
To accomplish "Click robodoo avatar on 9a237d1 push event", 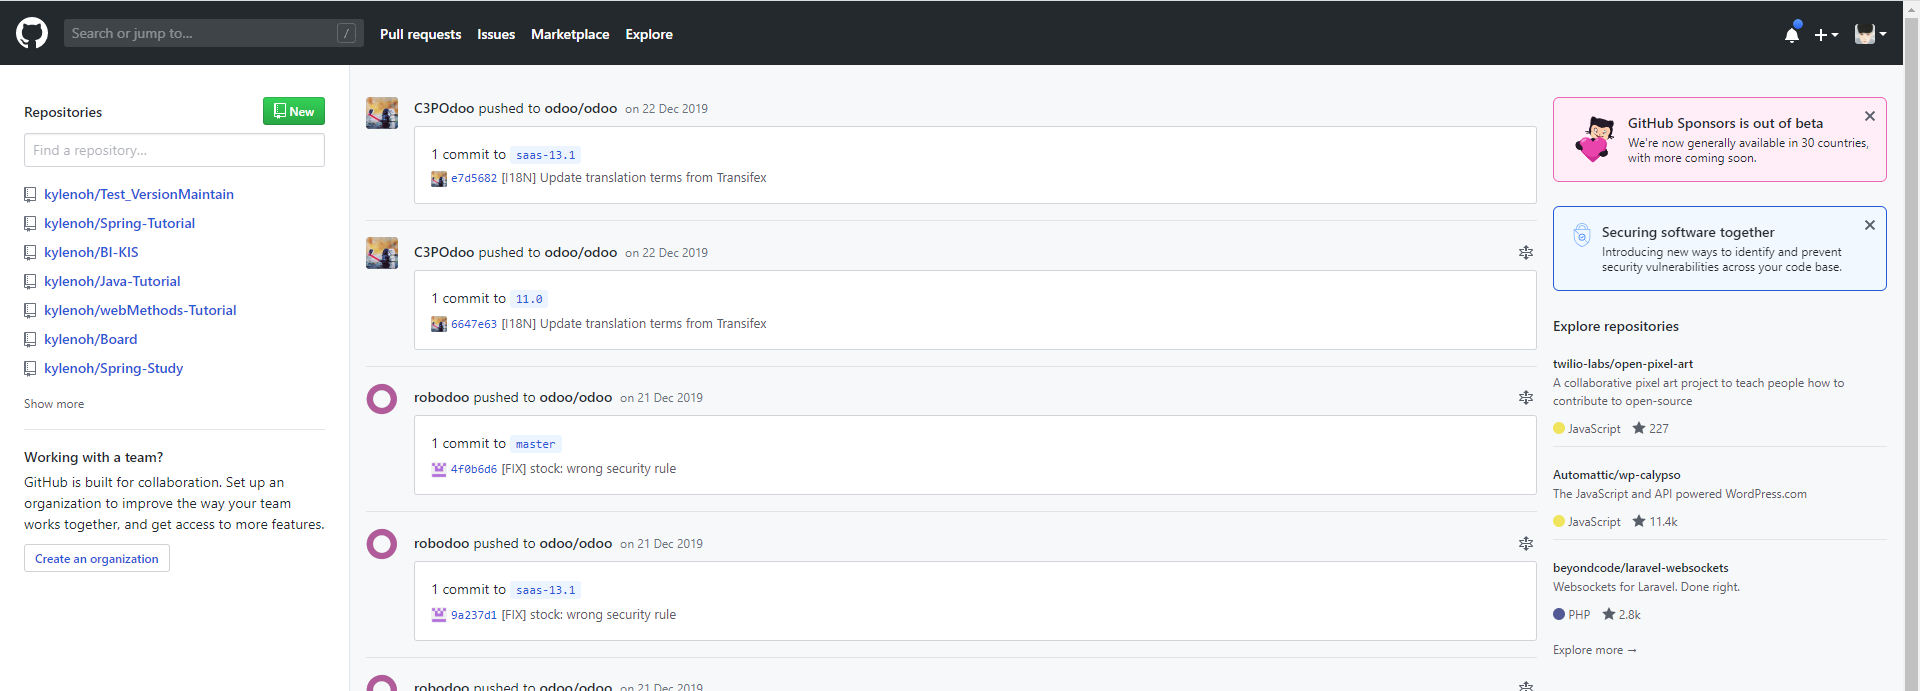I will 382,544.
